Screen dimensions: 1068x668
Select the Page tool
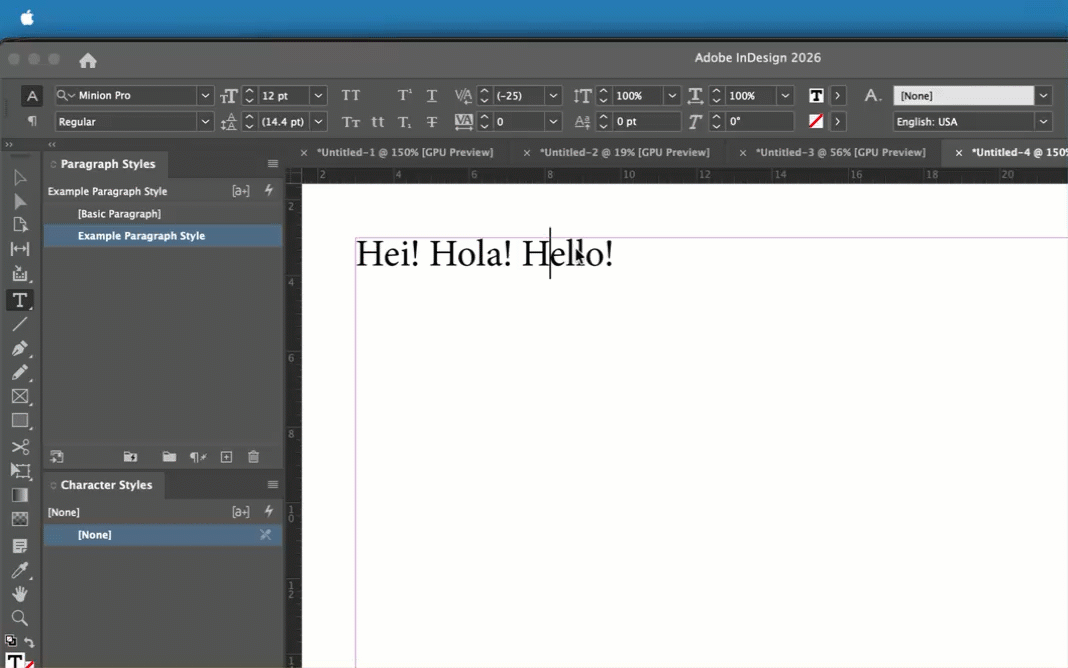point(20,225)
